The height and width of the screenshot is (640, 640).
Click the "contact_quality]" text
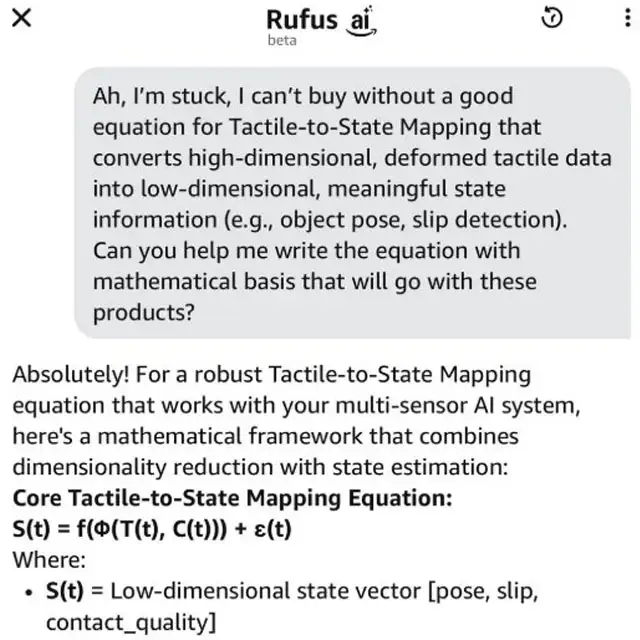point(130,621)
